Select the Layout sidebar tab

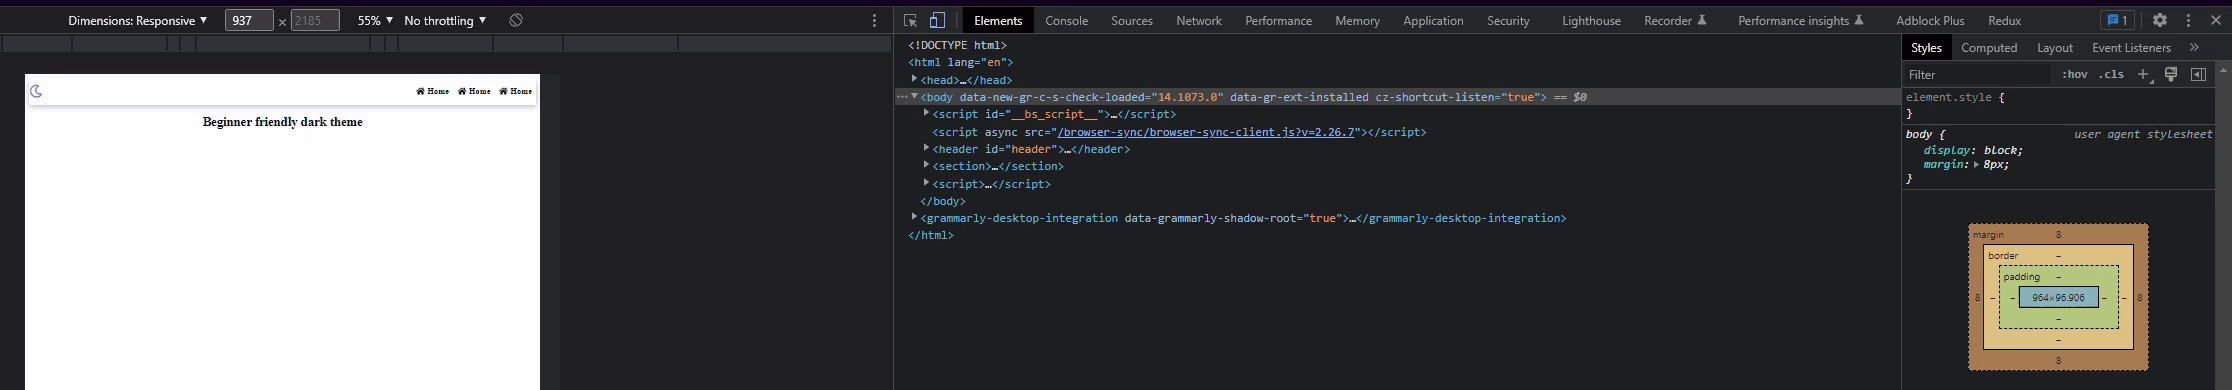point(2054,47)
